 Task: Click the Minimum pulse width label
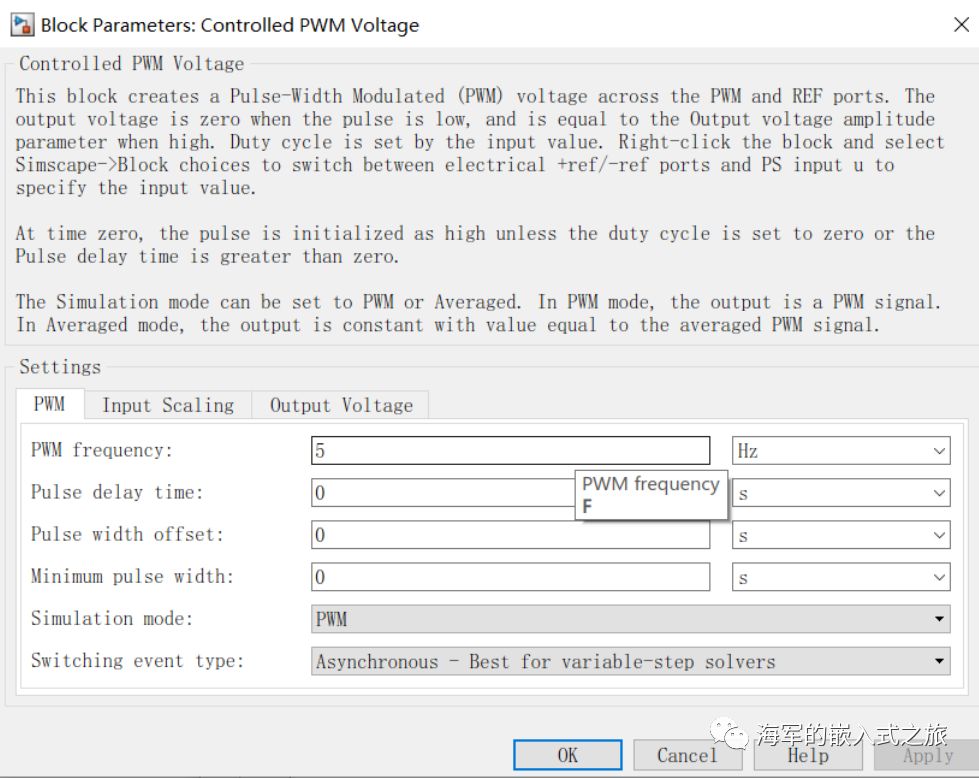click(132, 576)
